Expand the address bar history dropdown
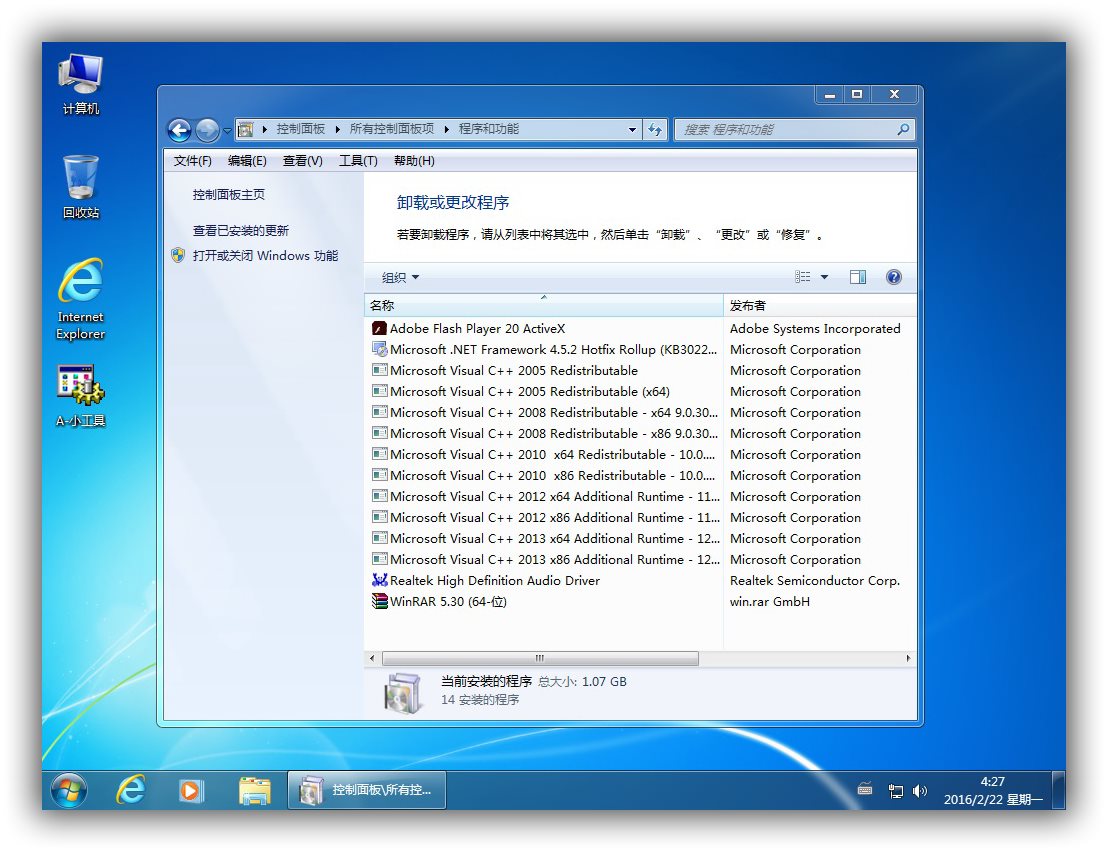Viewport: 1108px width, 852px height. point(632,129)
